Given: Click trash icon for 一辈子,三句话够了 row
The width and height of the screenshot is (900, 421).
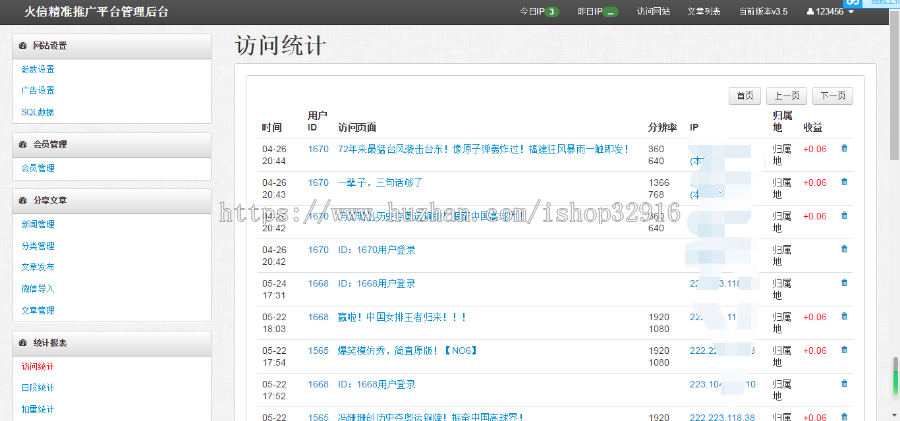Looking at the screenshot, I should coord(844,182).
